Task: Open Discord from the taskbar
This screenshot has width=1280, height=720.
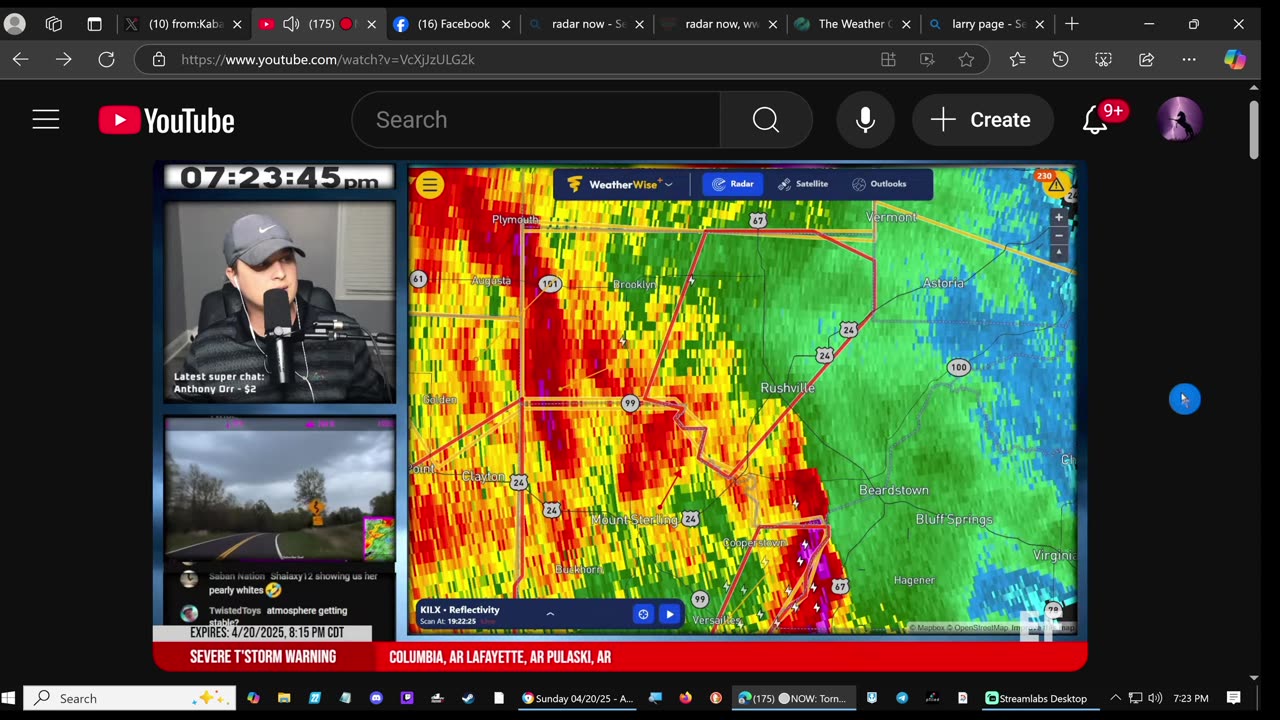Action: pos(376,698)
